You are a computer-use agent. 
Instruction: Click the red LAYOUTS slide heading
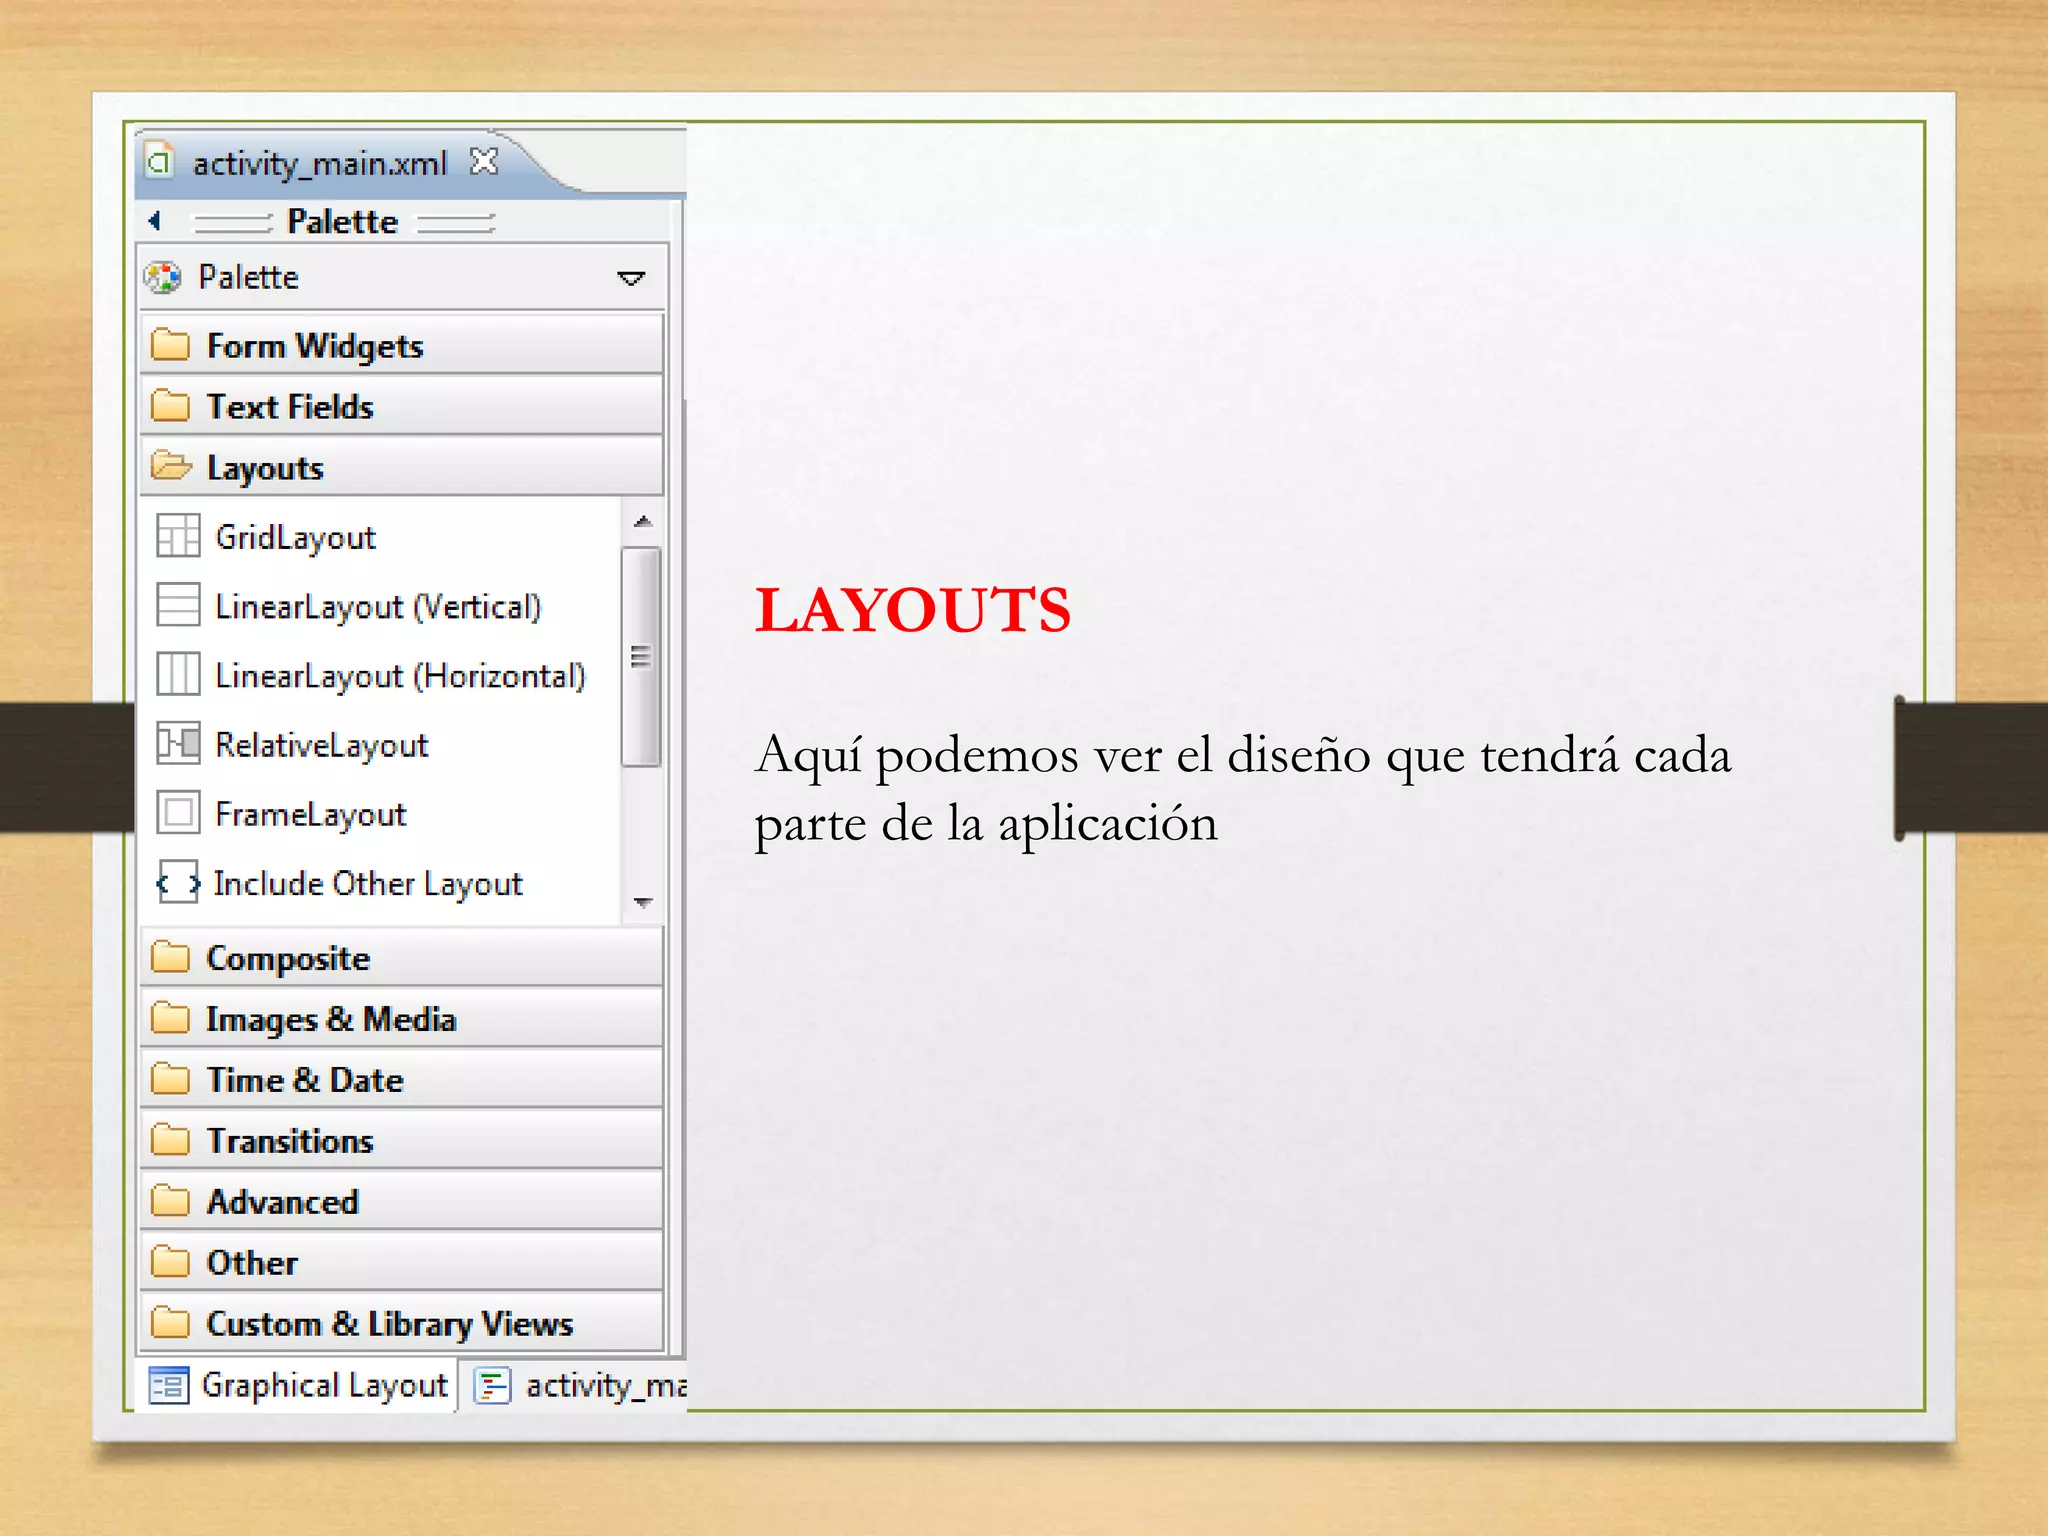(x=912, y=610)
